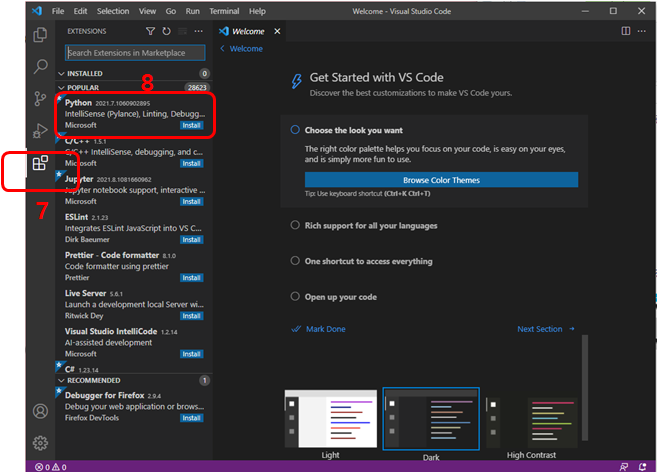This screenshot has width=658, height=473.
Task: Click the Mark Done link
Action: coord(319,329)
